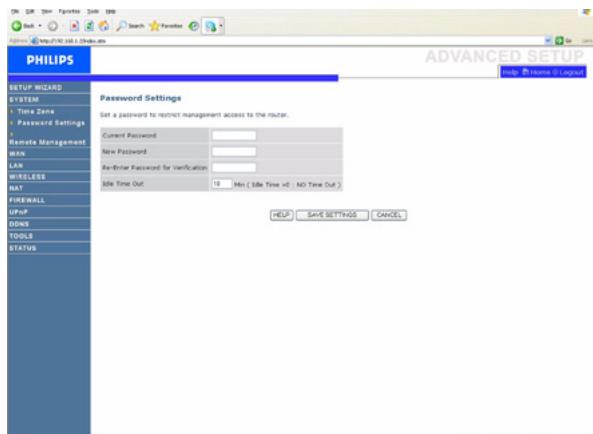
Task: Click the History toolbar icon
Action: point(194,26)
